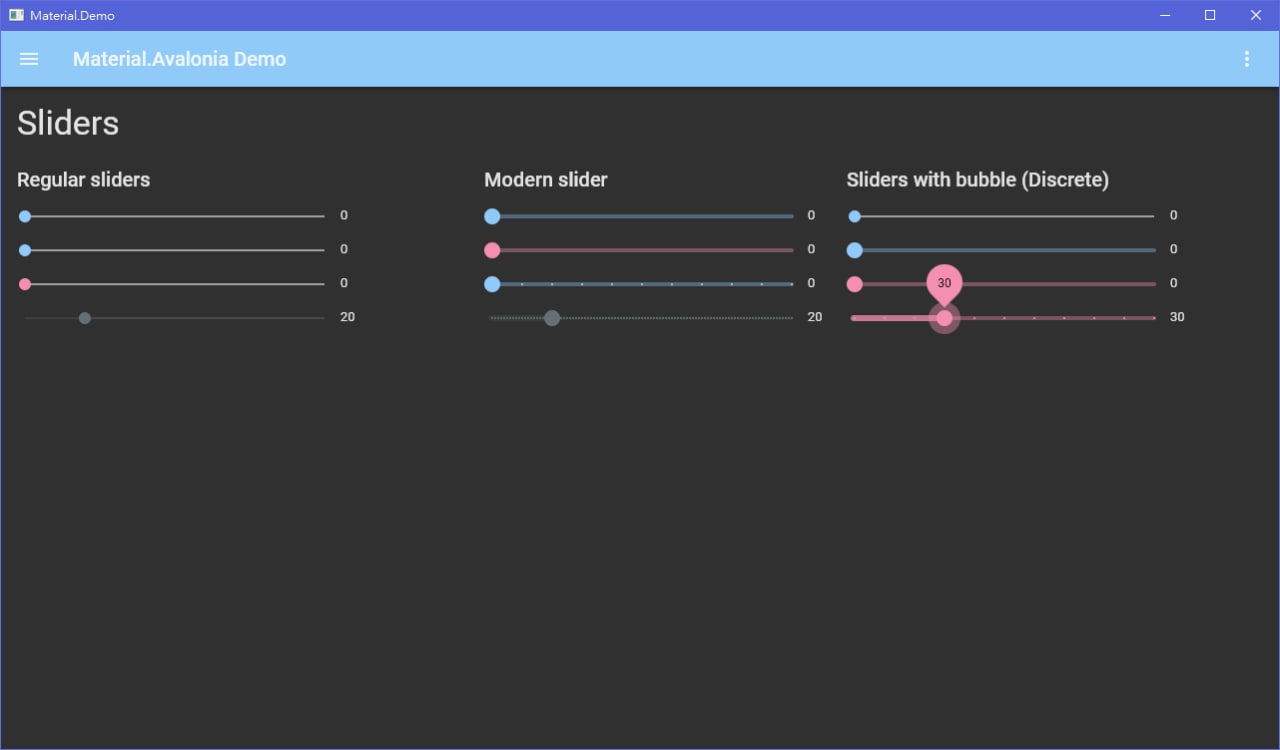The height and width of the screenshot is (750, 1280).
Task: Click the pink discrete slider thumb at 30
Action: 944,318
